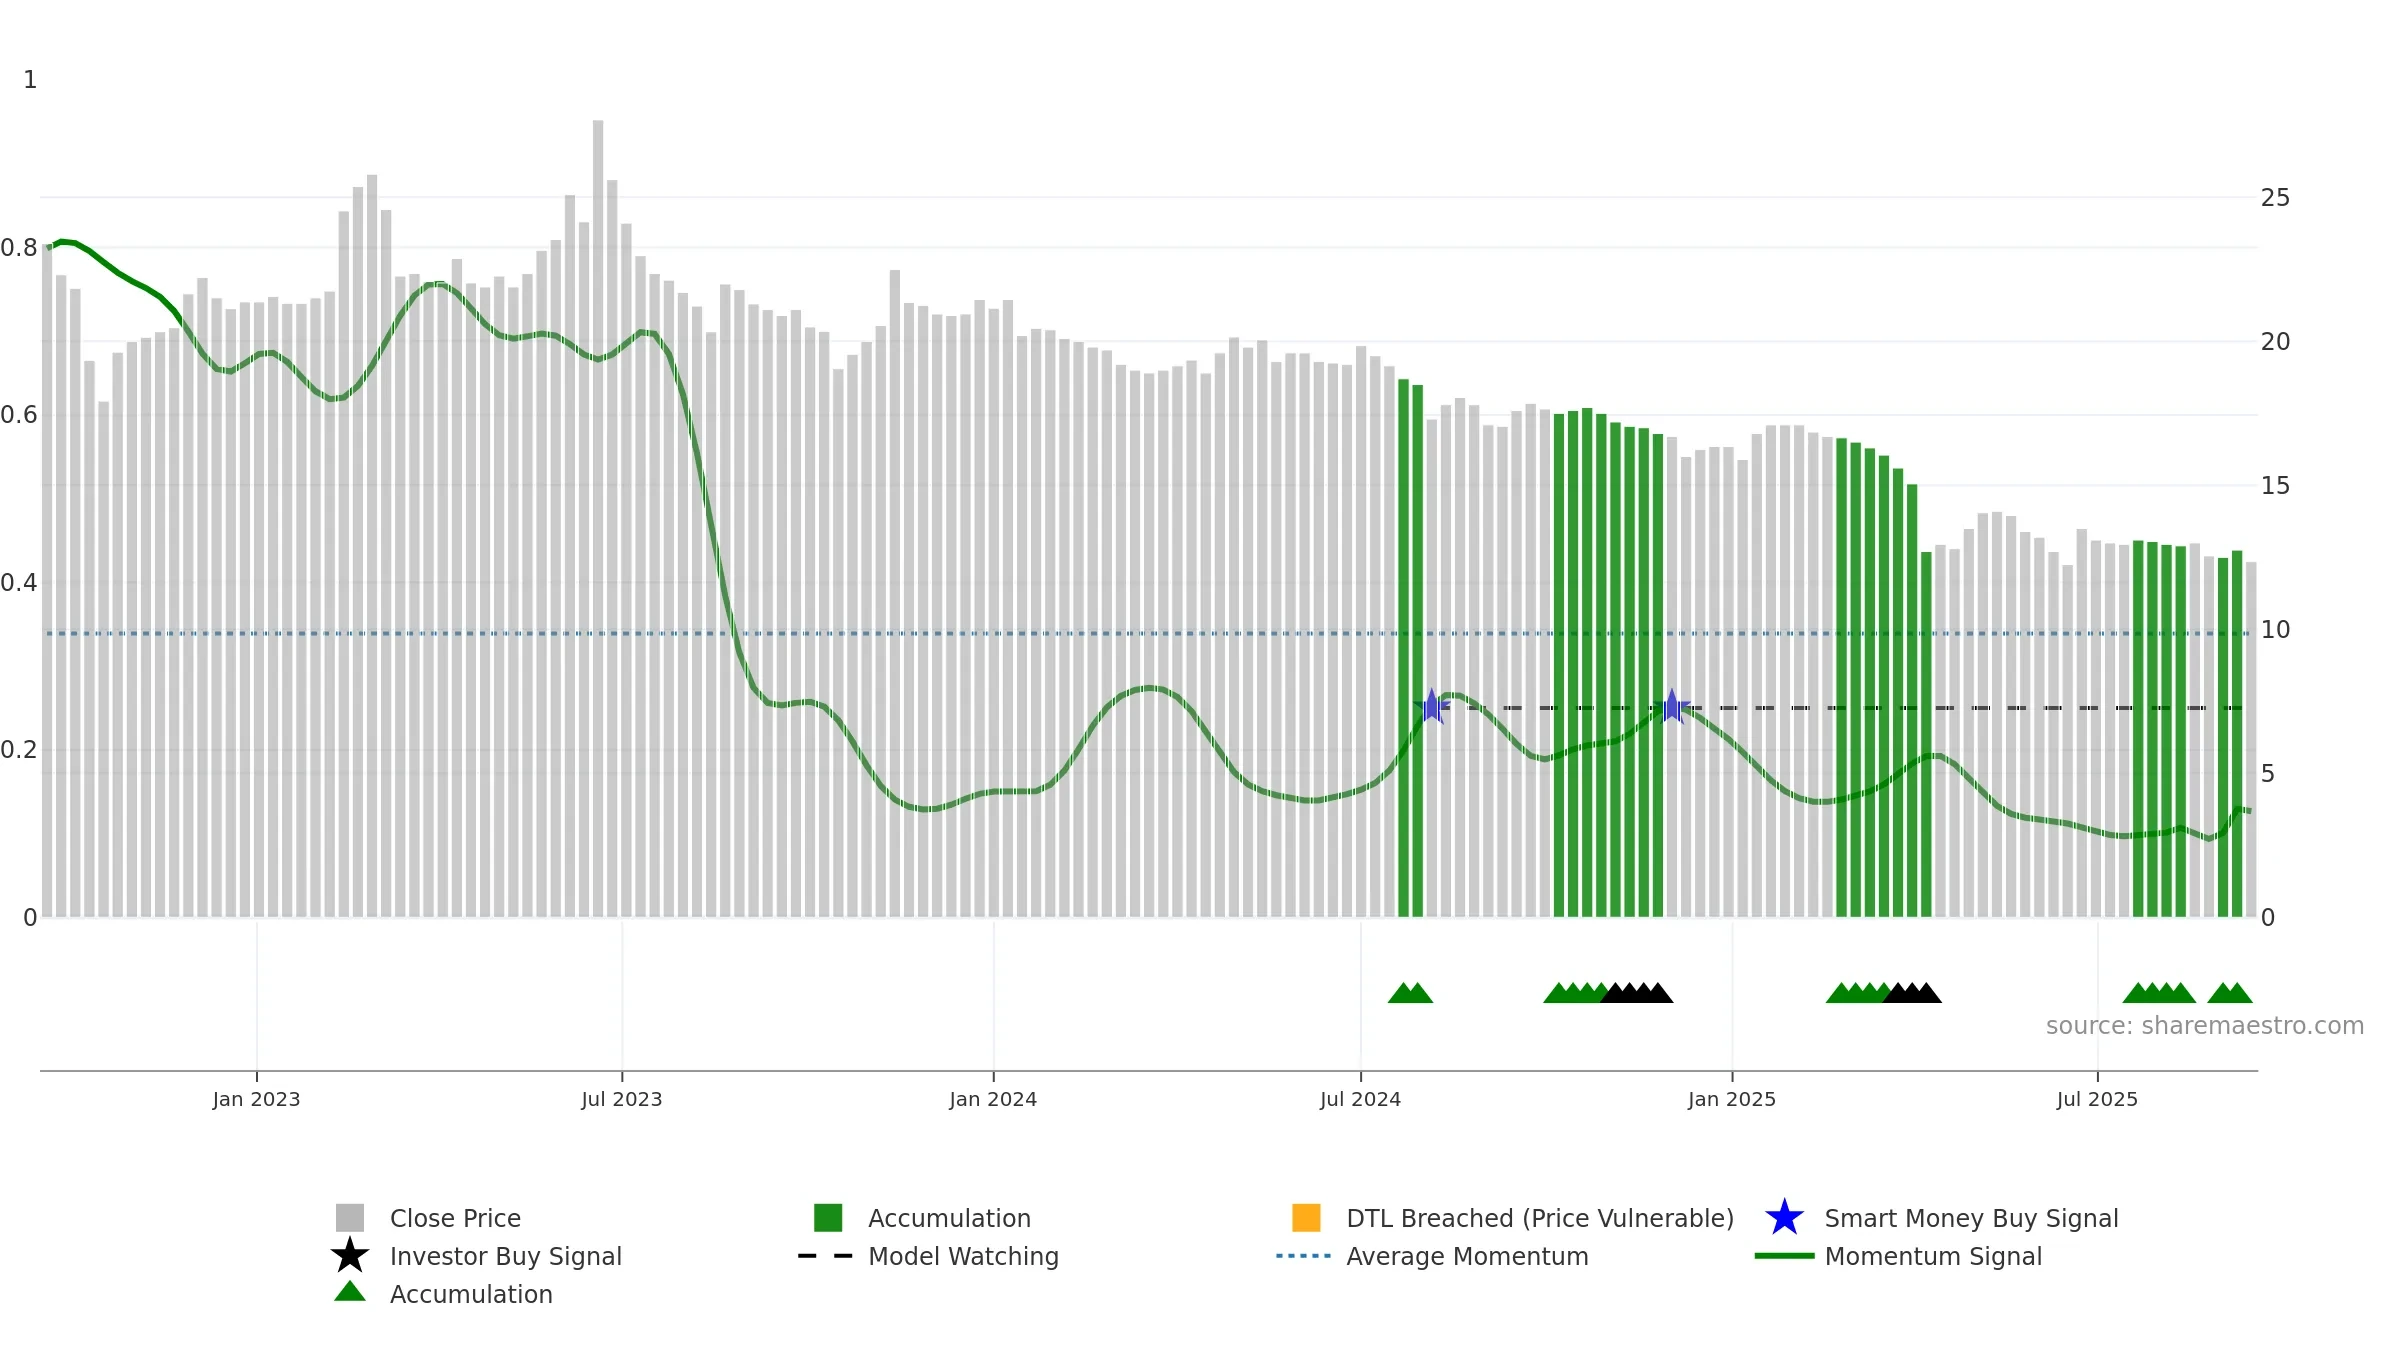2400x1350 pixels.
Task: Click the Momentum Signal green line icon
Action: (x=1784, y=1256)
